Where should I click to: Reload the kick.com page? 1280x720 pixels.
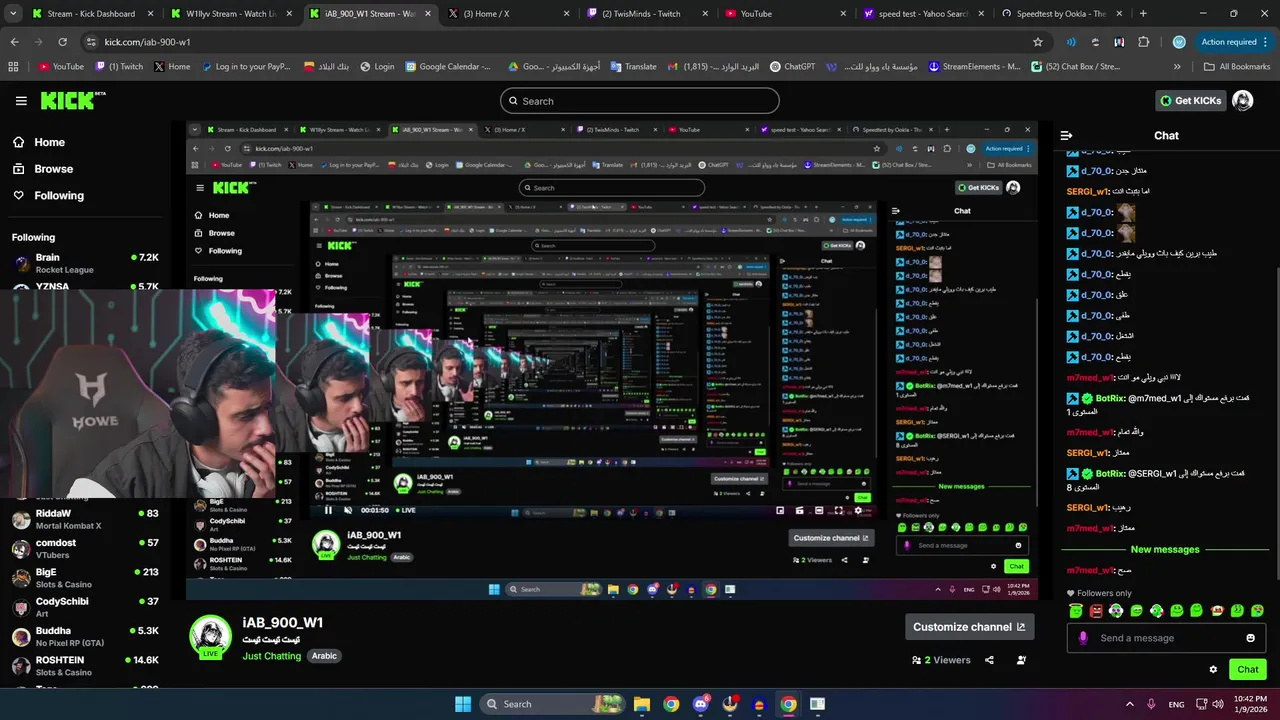tap(62, 42)
